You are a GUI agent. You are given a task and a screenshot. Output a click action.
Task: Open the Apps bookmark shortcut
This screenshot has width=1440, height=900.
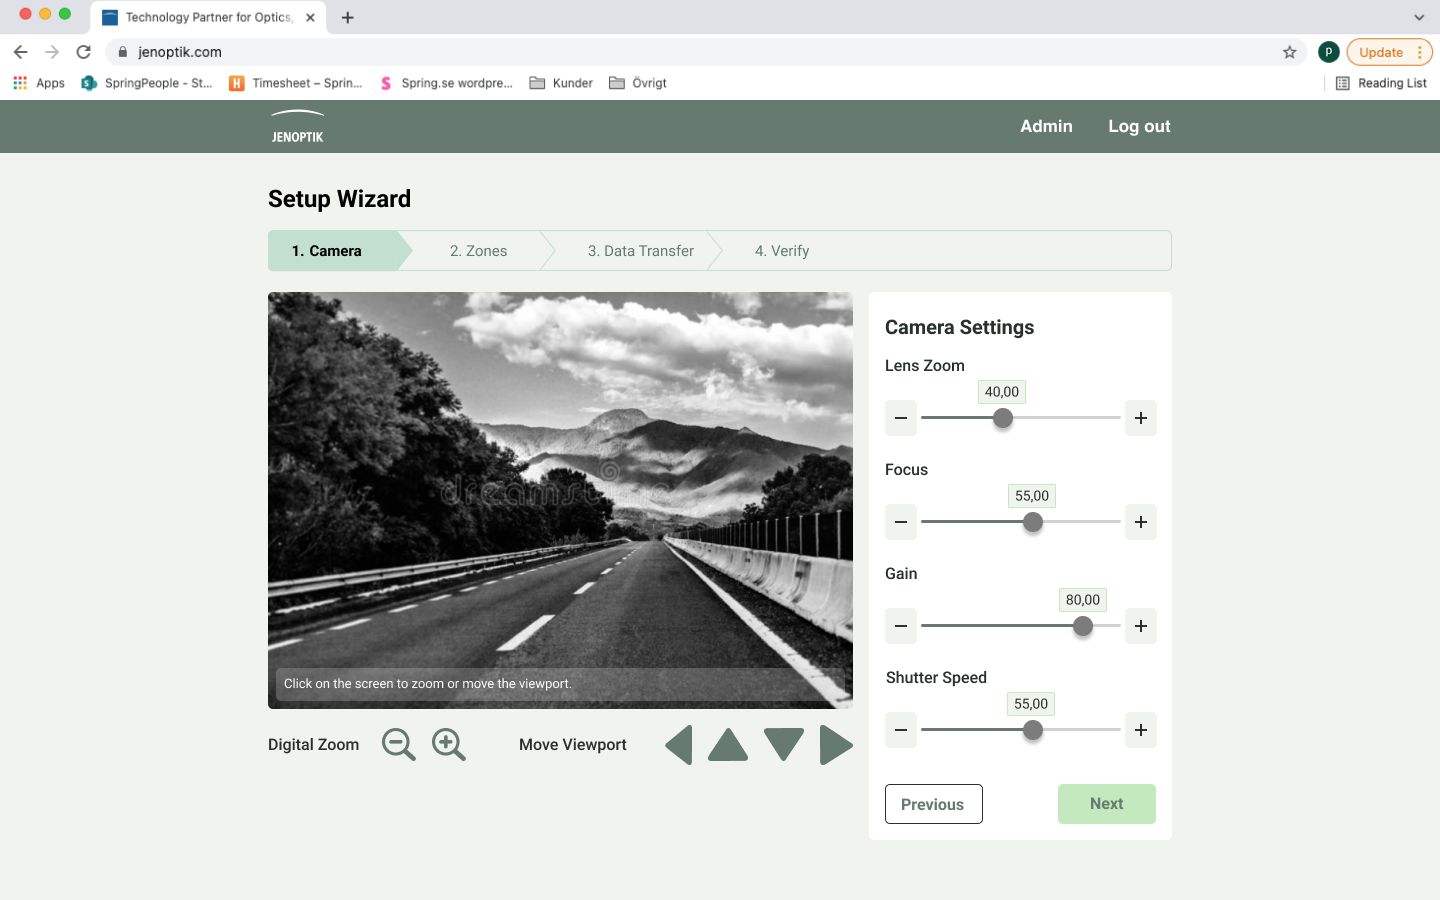tap(39, 83)
